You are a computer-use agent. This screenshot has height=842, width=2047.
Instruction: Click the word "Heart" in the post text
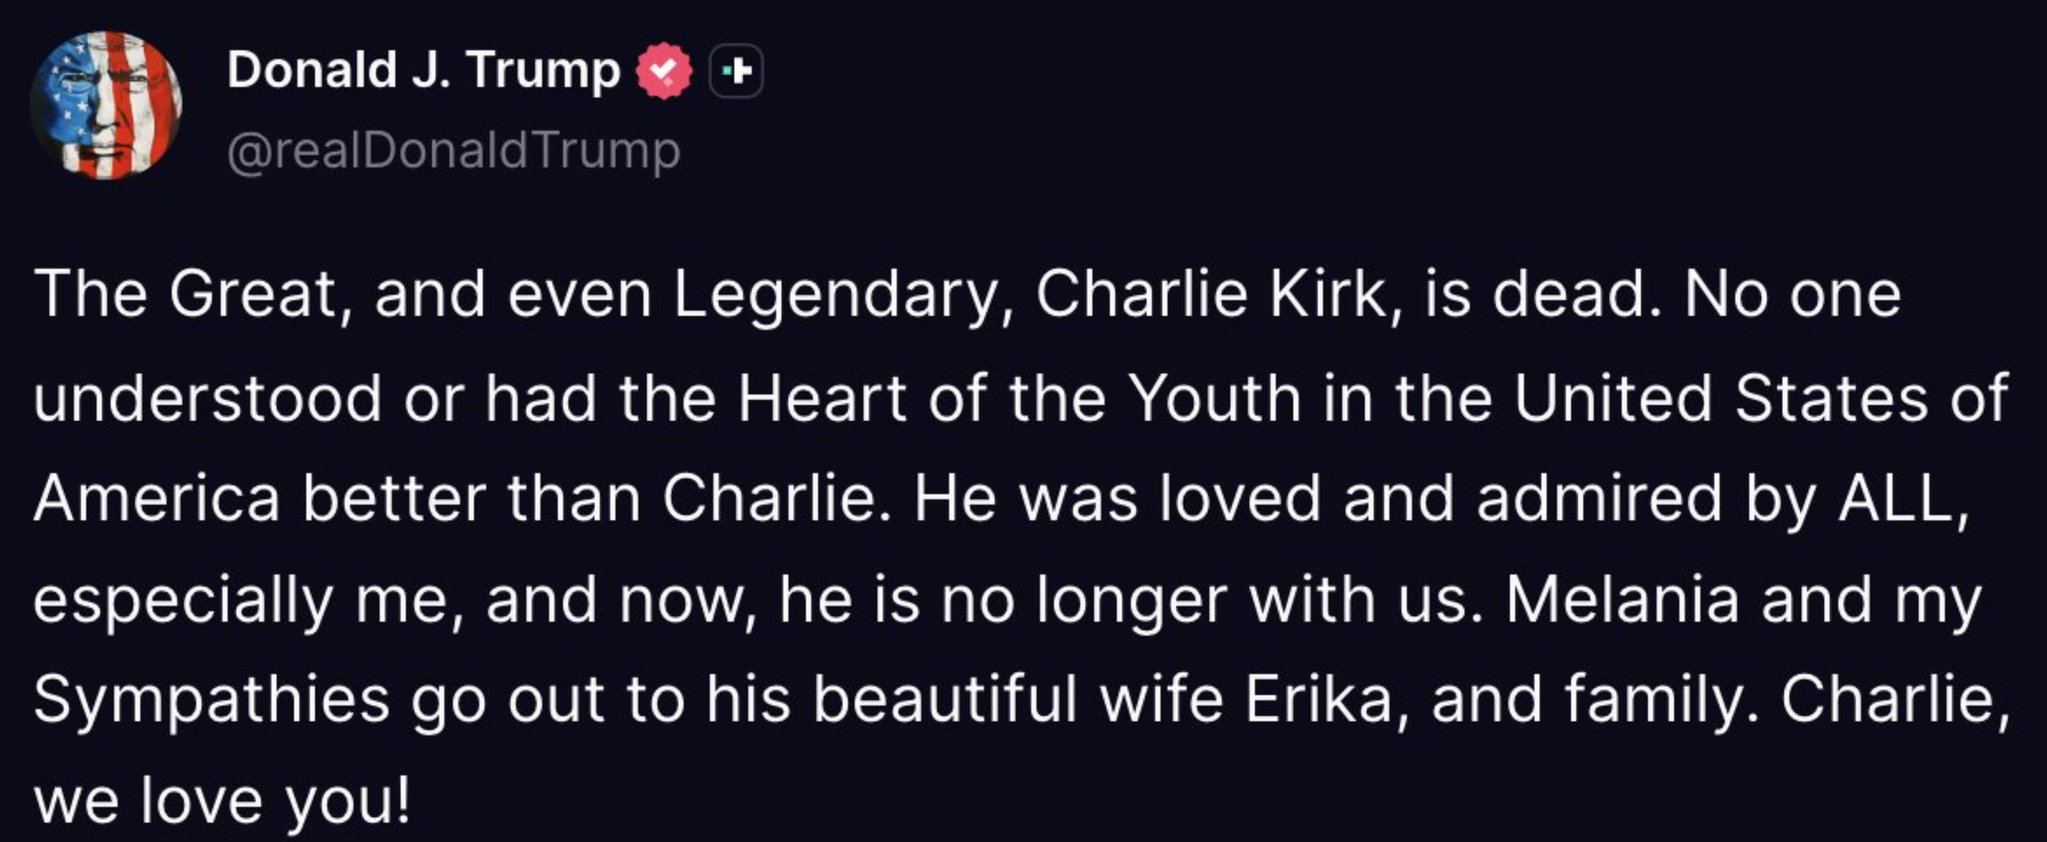tap(822, 397)
